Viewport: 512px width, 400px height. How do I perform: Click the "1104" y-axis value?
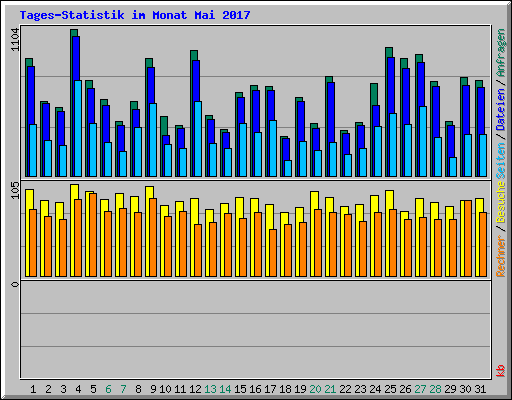(x=15, y=40)
